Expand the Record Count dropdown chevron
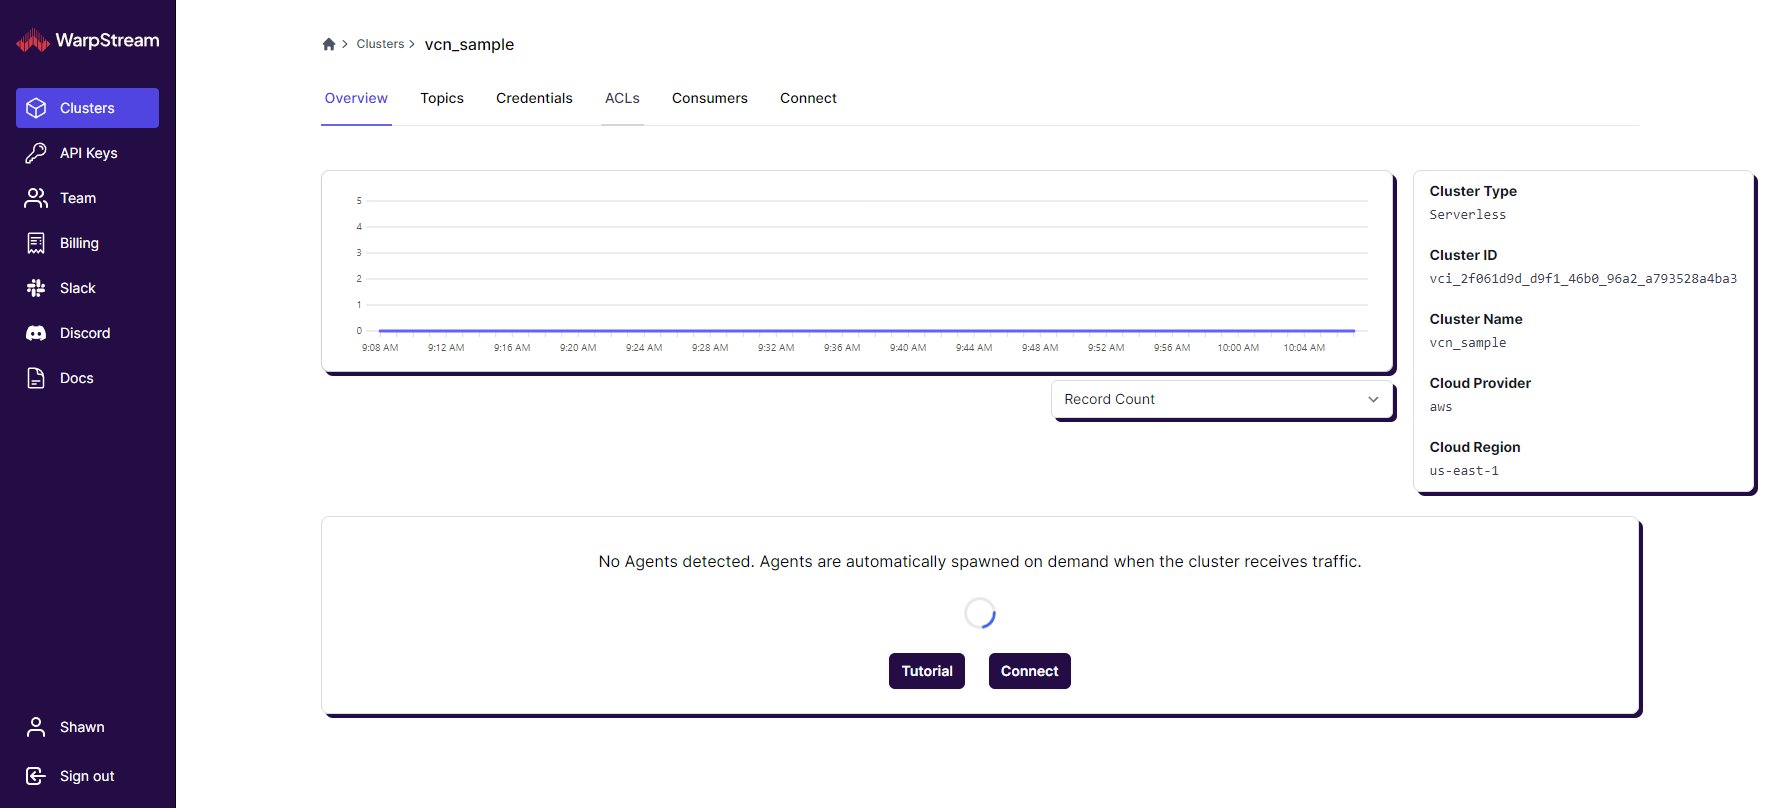Image resolution: width=1784 pixels, height=808 pixels. (x=1373, y=399)
